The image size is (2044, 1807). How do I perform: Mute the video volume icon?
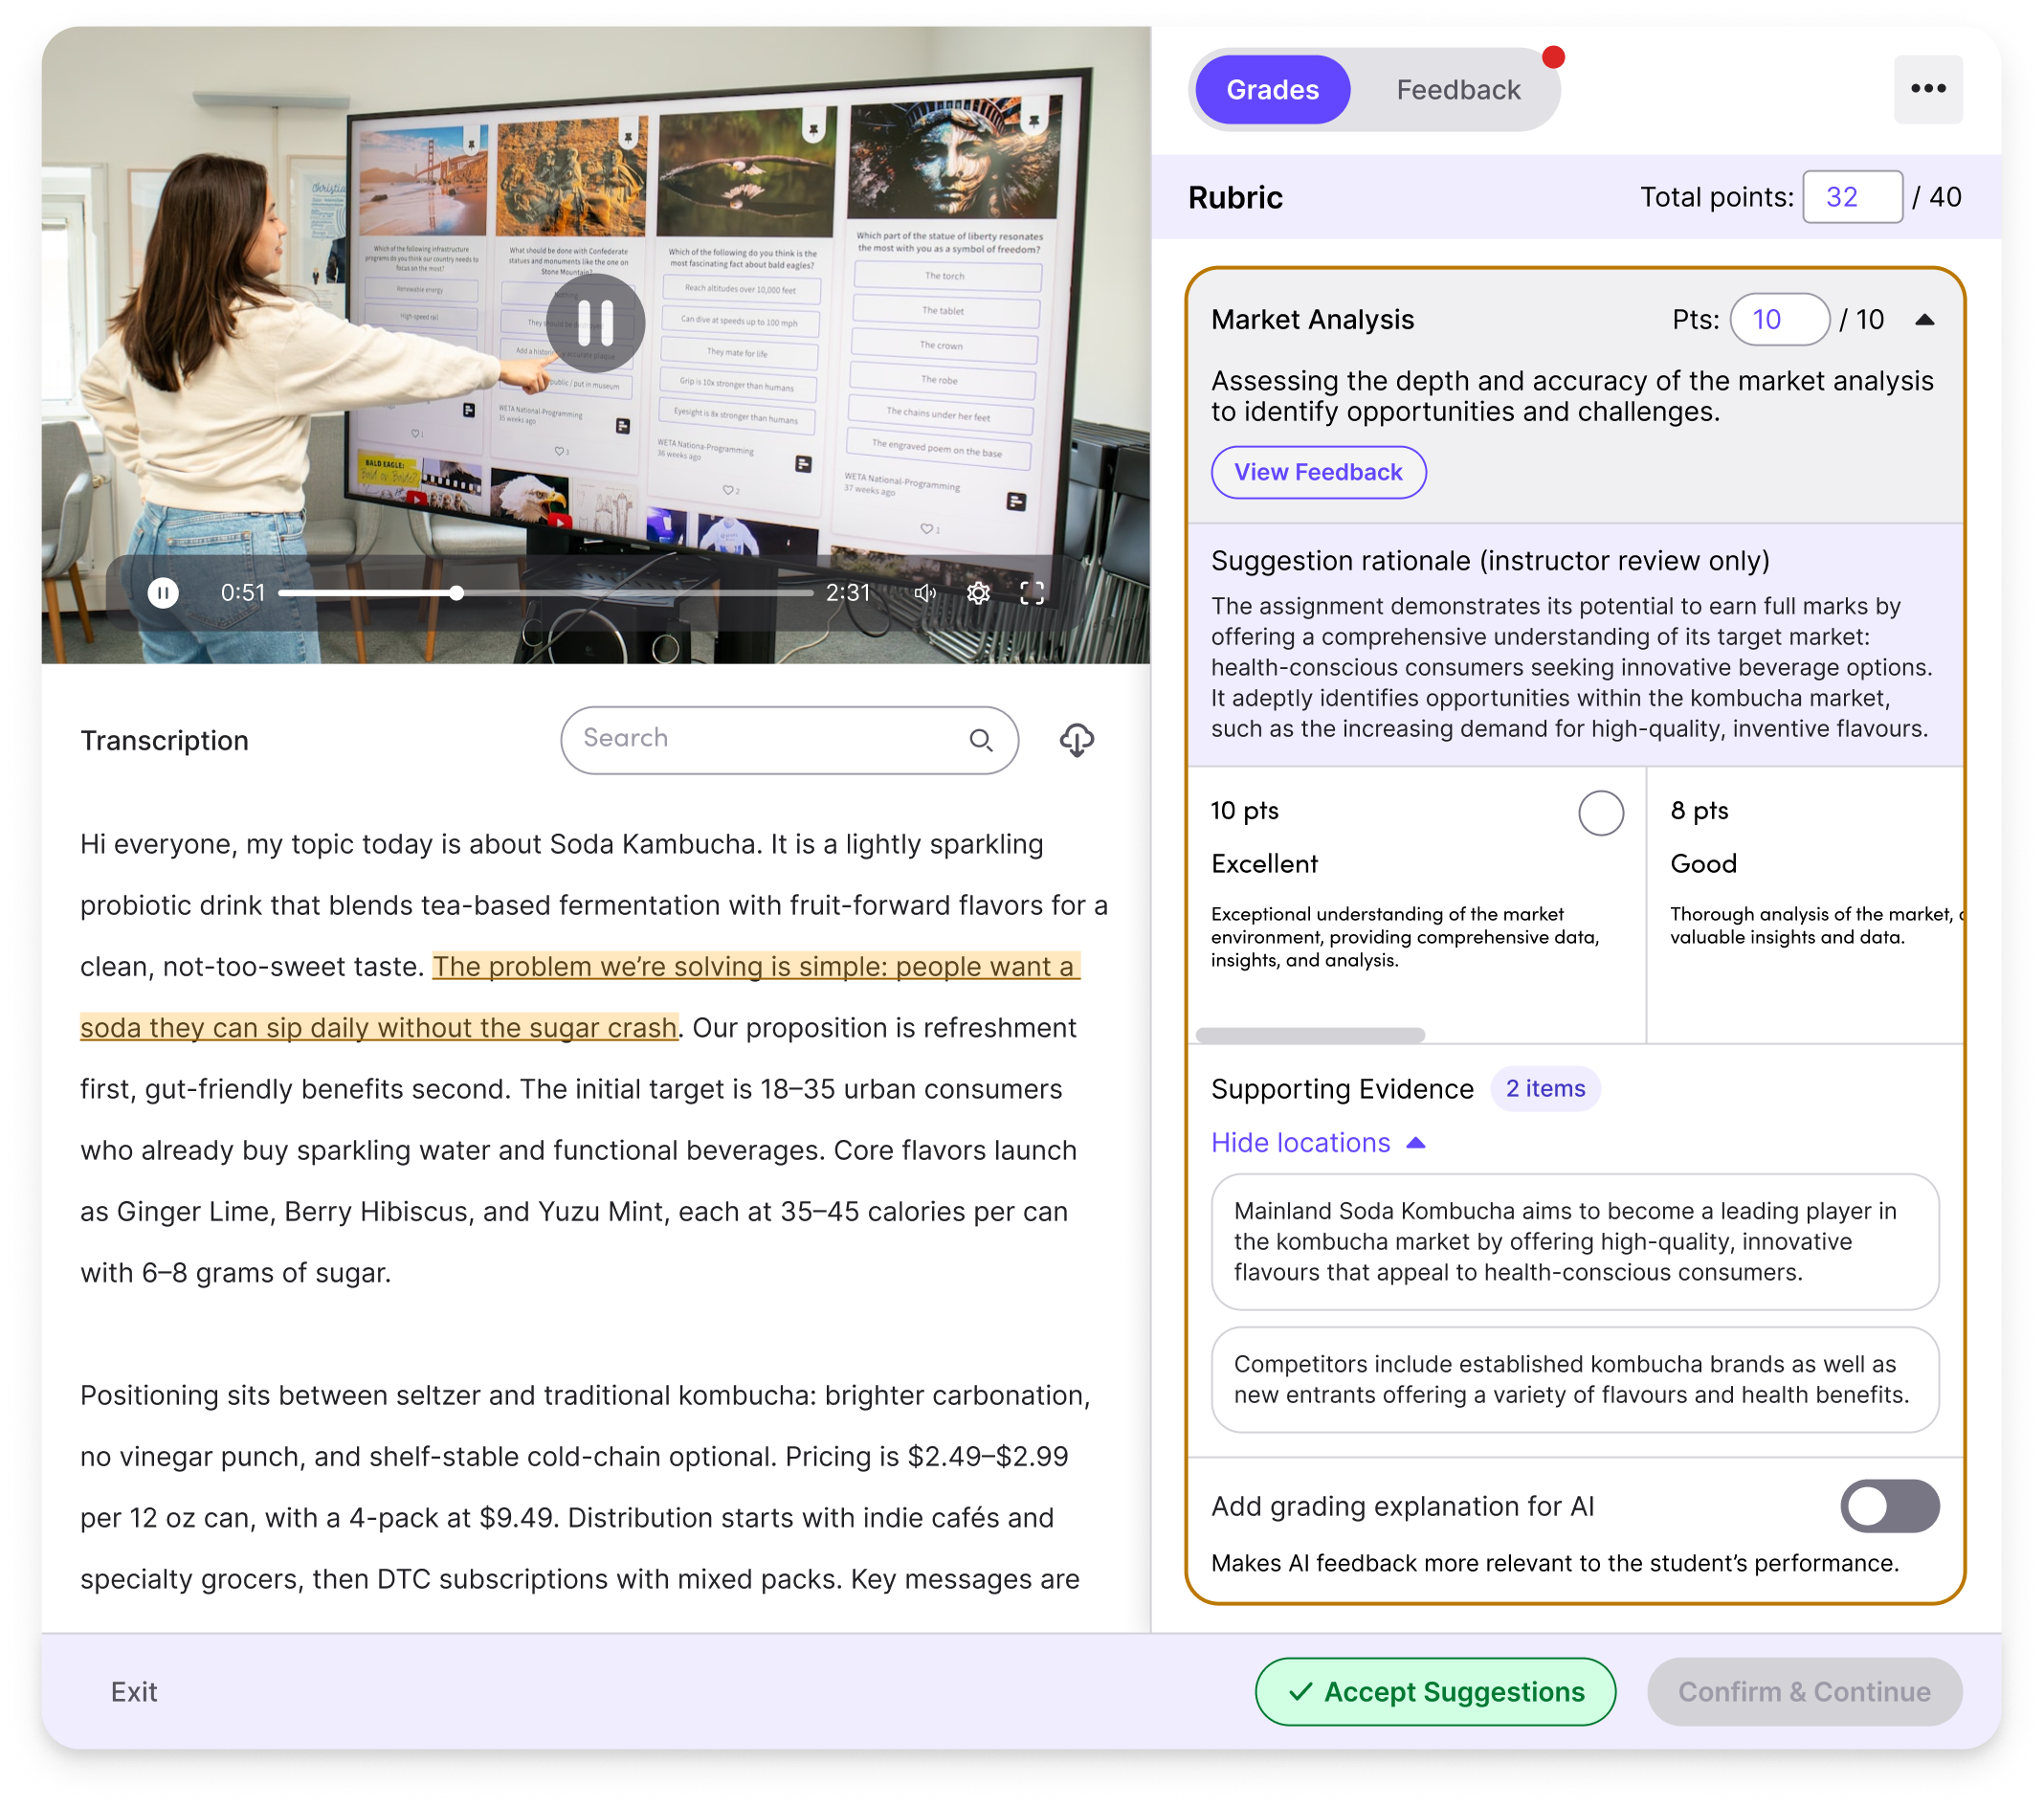925,593
